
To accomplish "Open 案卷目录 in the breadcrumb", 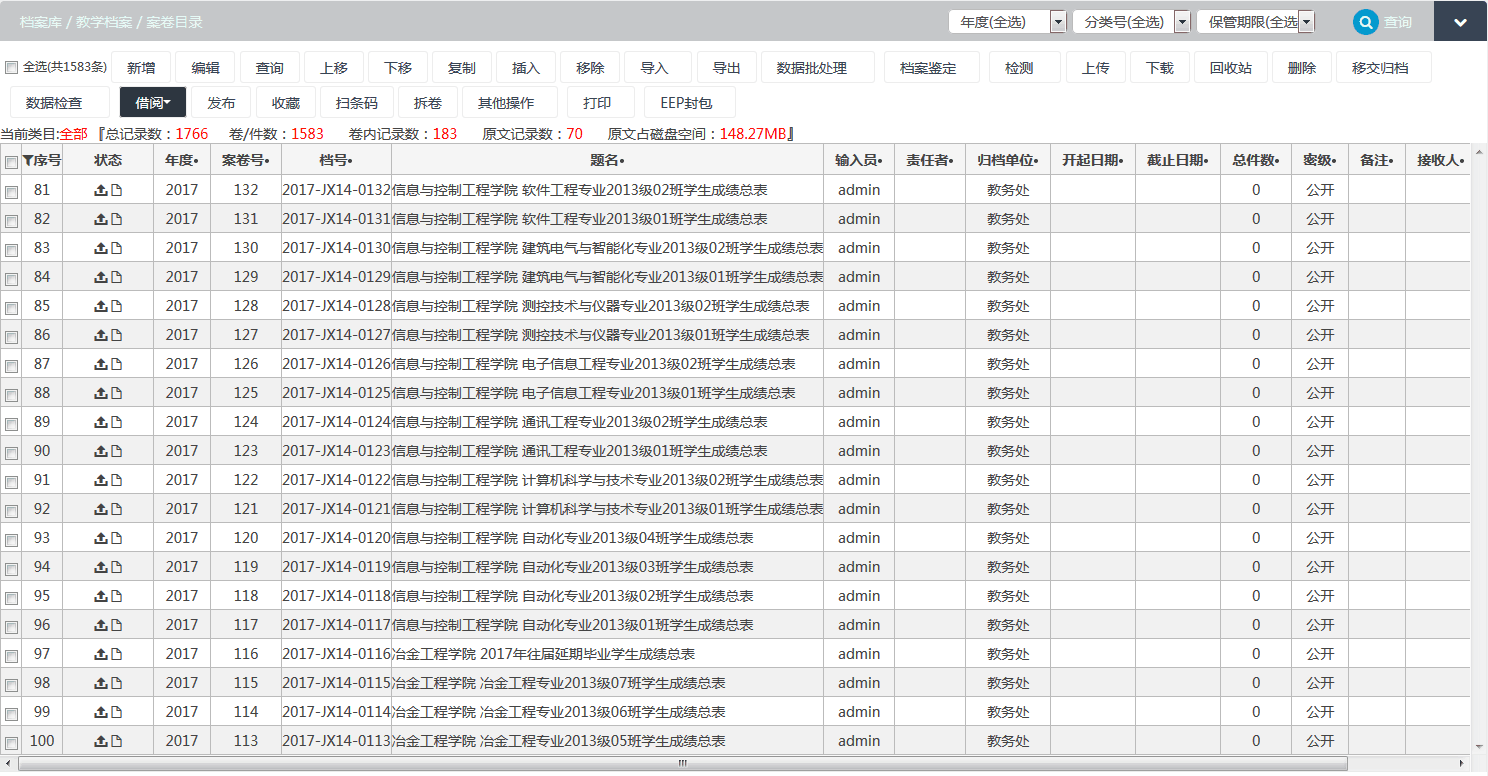I will pyautogui.click(x=174, y=22).
